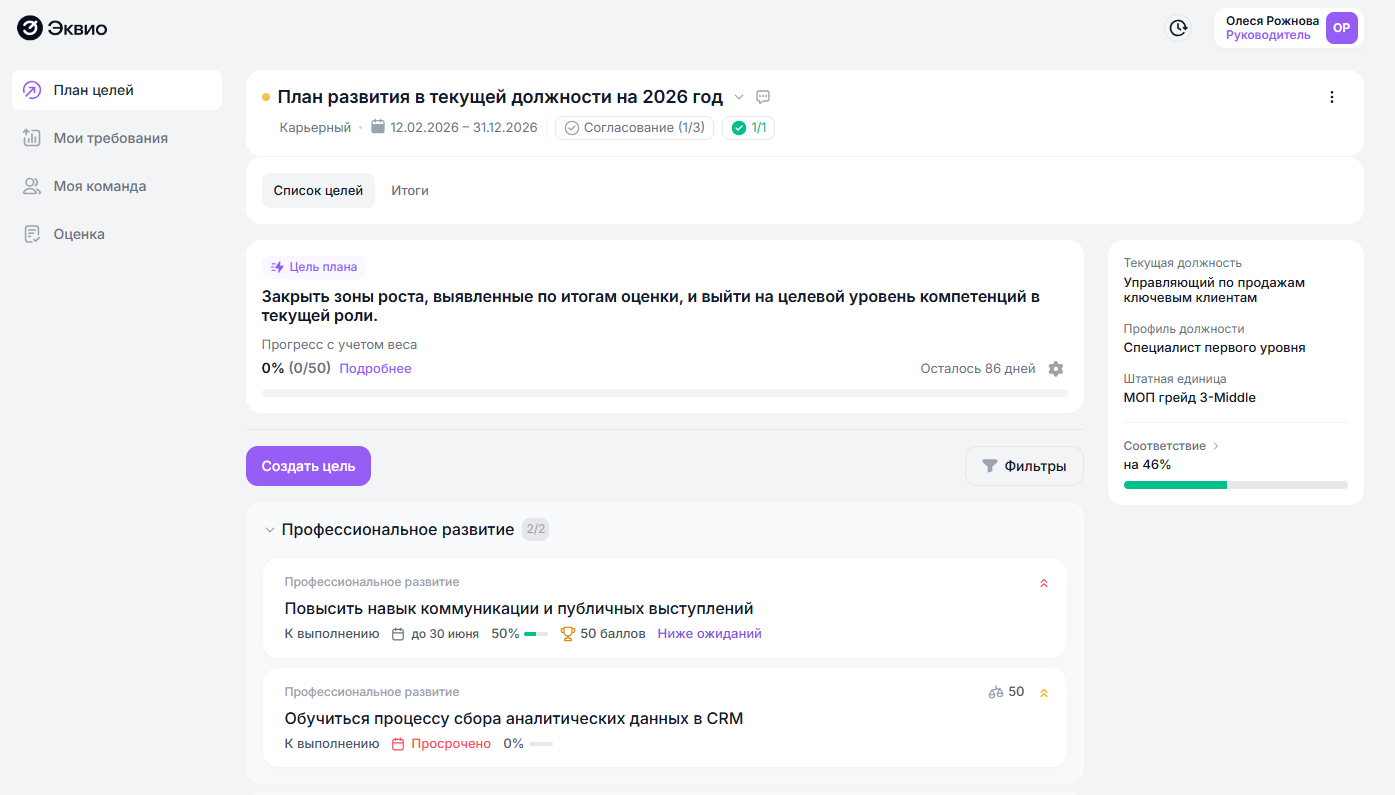Click the Эквио logo icon
Screen dimensions: 1395x795
tap(30, 28)
